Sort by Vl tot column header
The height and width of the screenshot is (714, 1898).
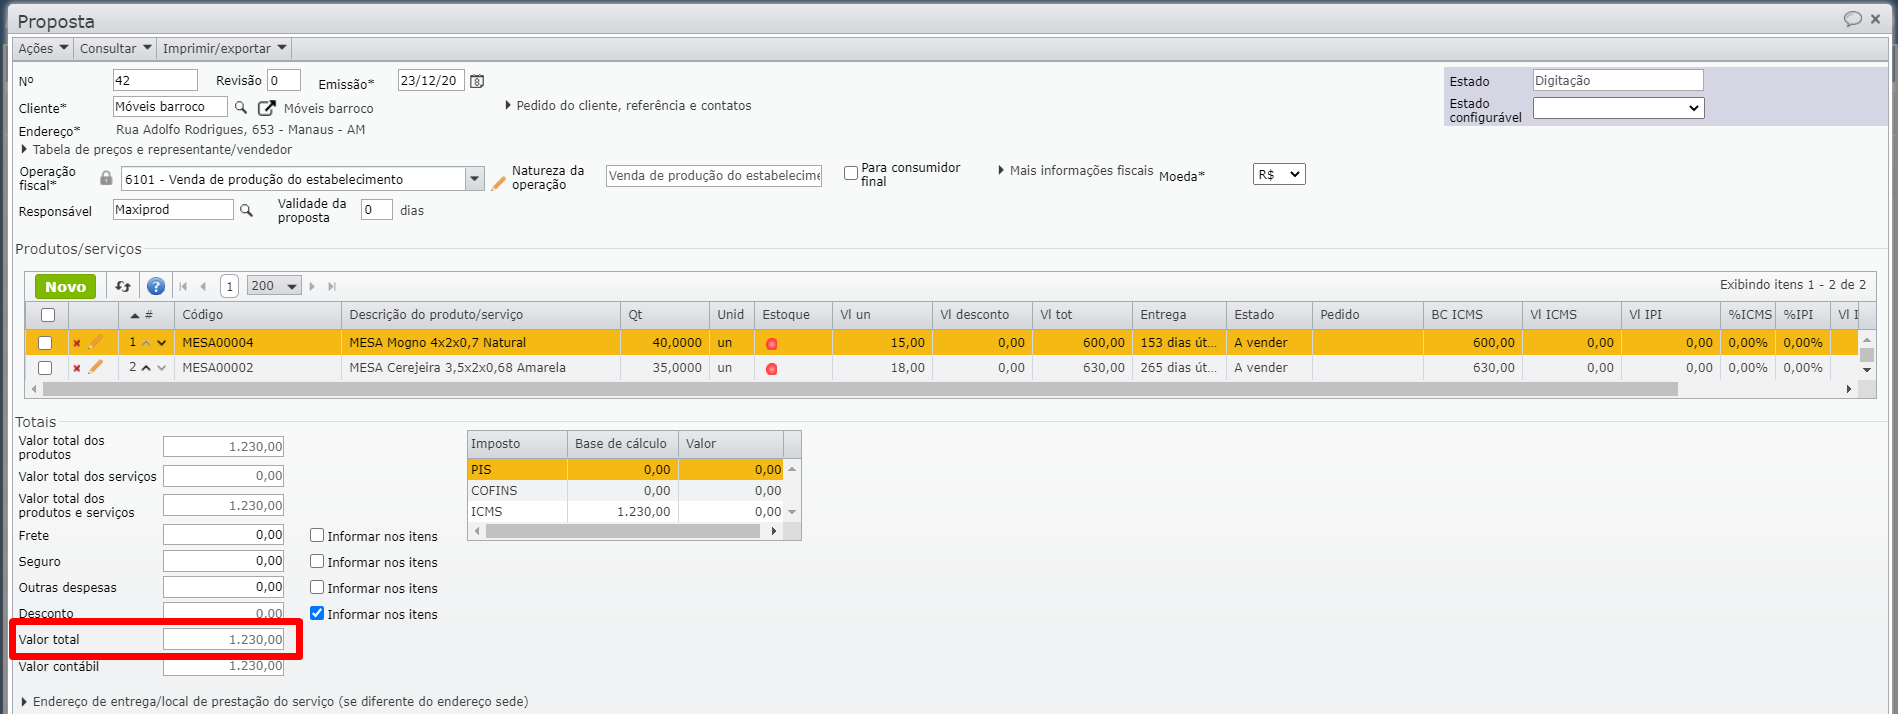[x=1081, y=315]
